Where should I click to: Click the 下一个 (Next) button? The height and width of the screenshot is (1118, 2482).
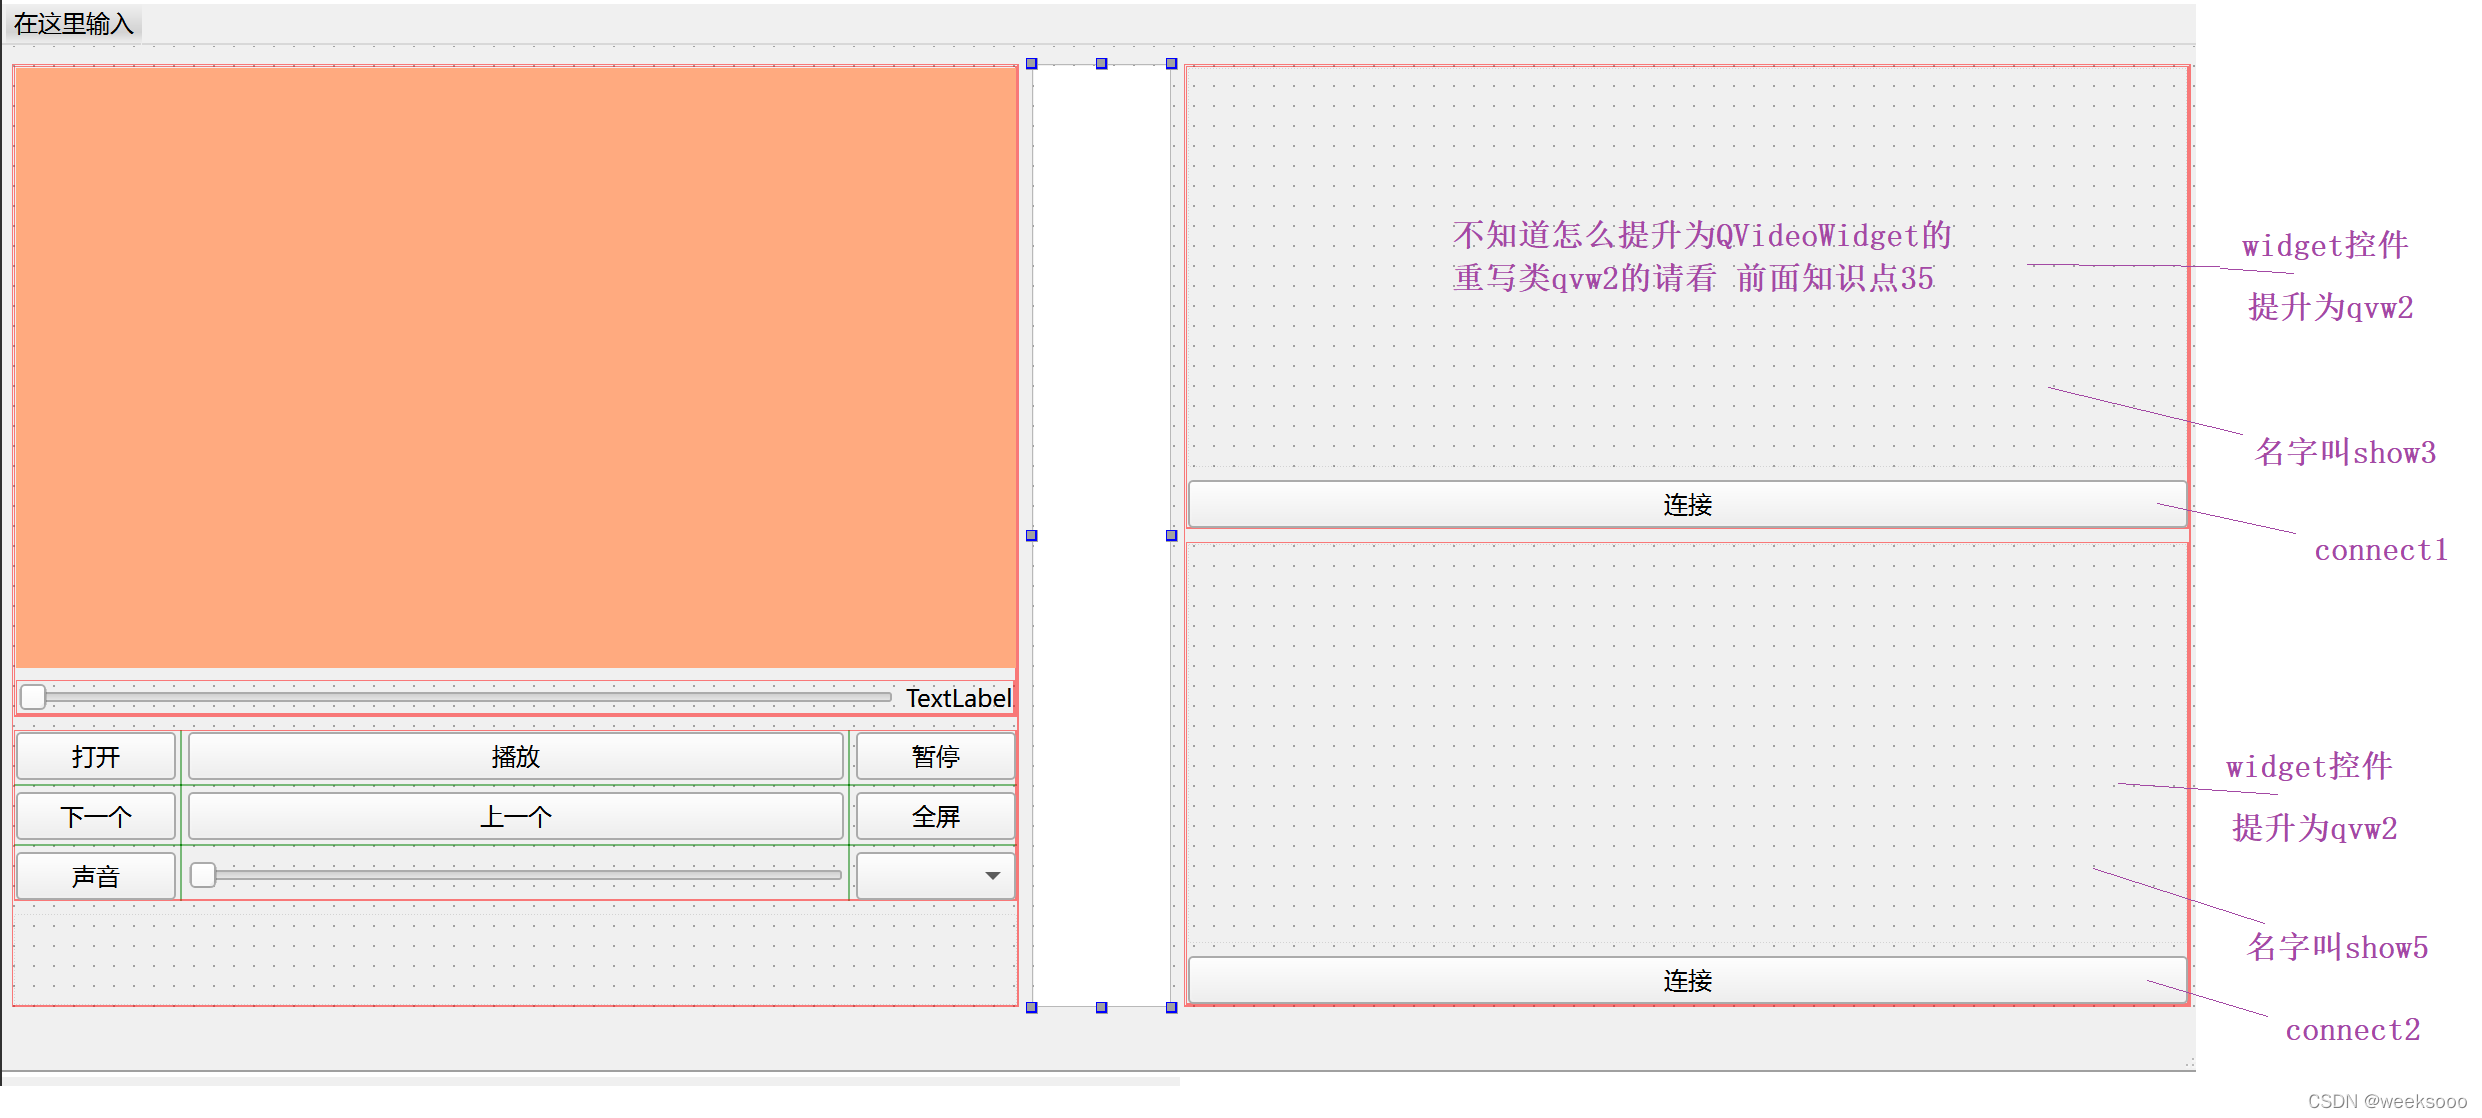96,817
